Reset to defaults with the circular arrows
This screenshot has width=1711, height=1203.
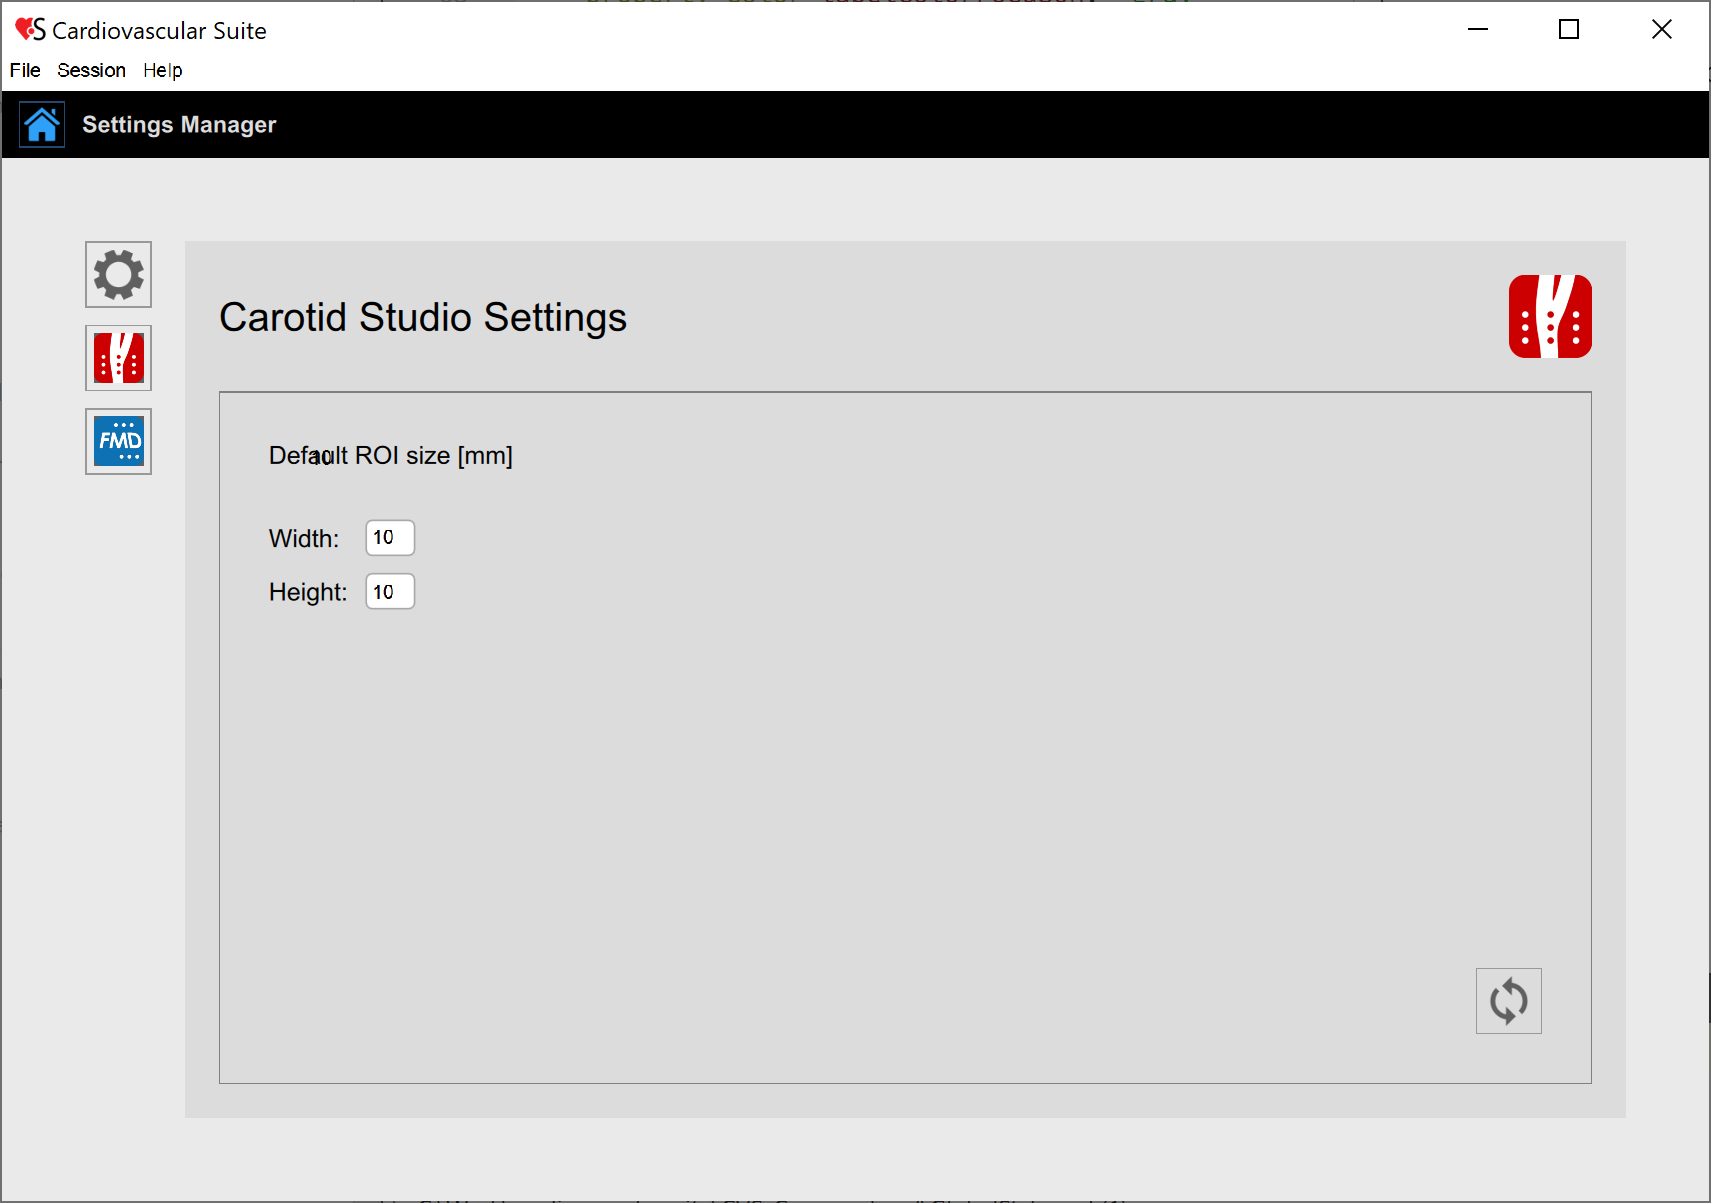click(1508, 1000)
